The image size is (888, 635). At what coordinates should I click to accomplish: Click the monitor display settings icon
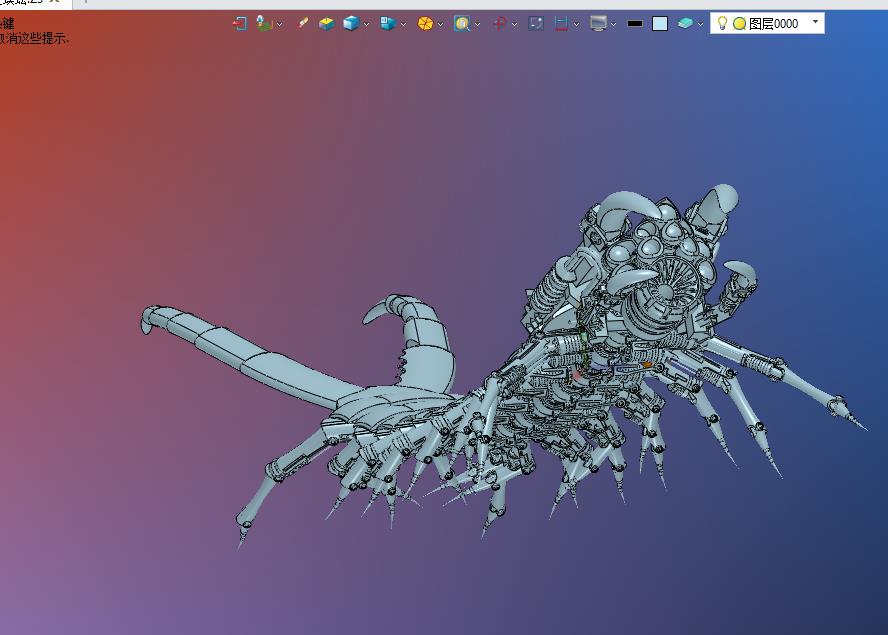(x=599, y=23)
